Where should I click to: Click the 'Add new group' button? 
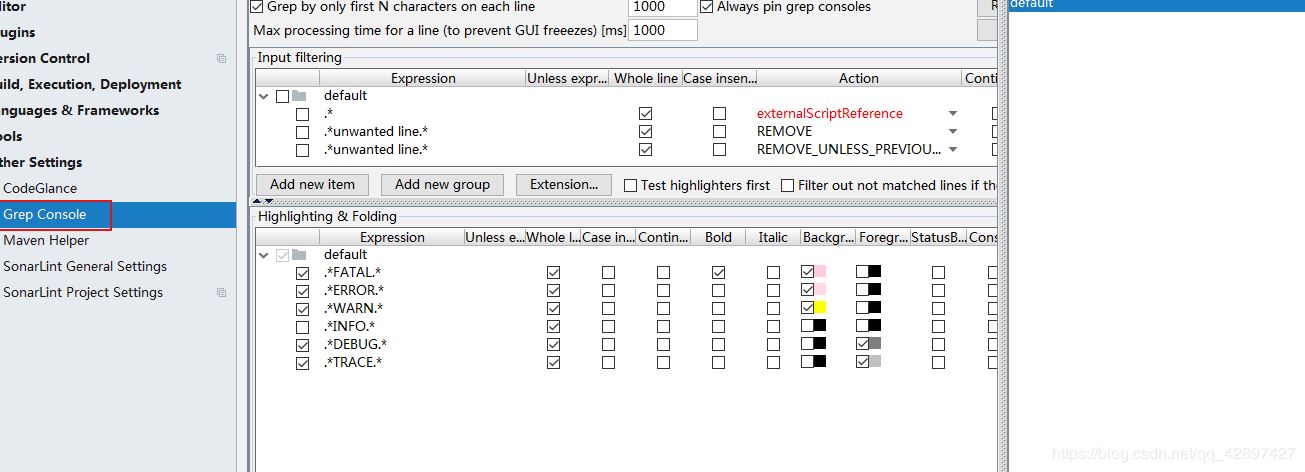442,184
